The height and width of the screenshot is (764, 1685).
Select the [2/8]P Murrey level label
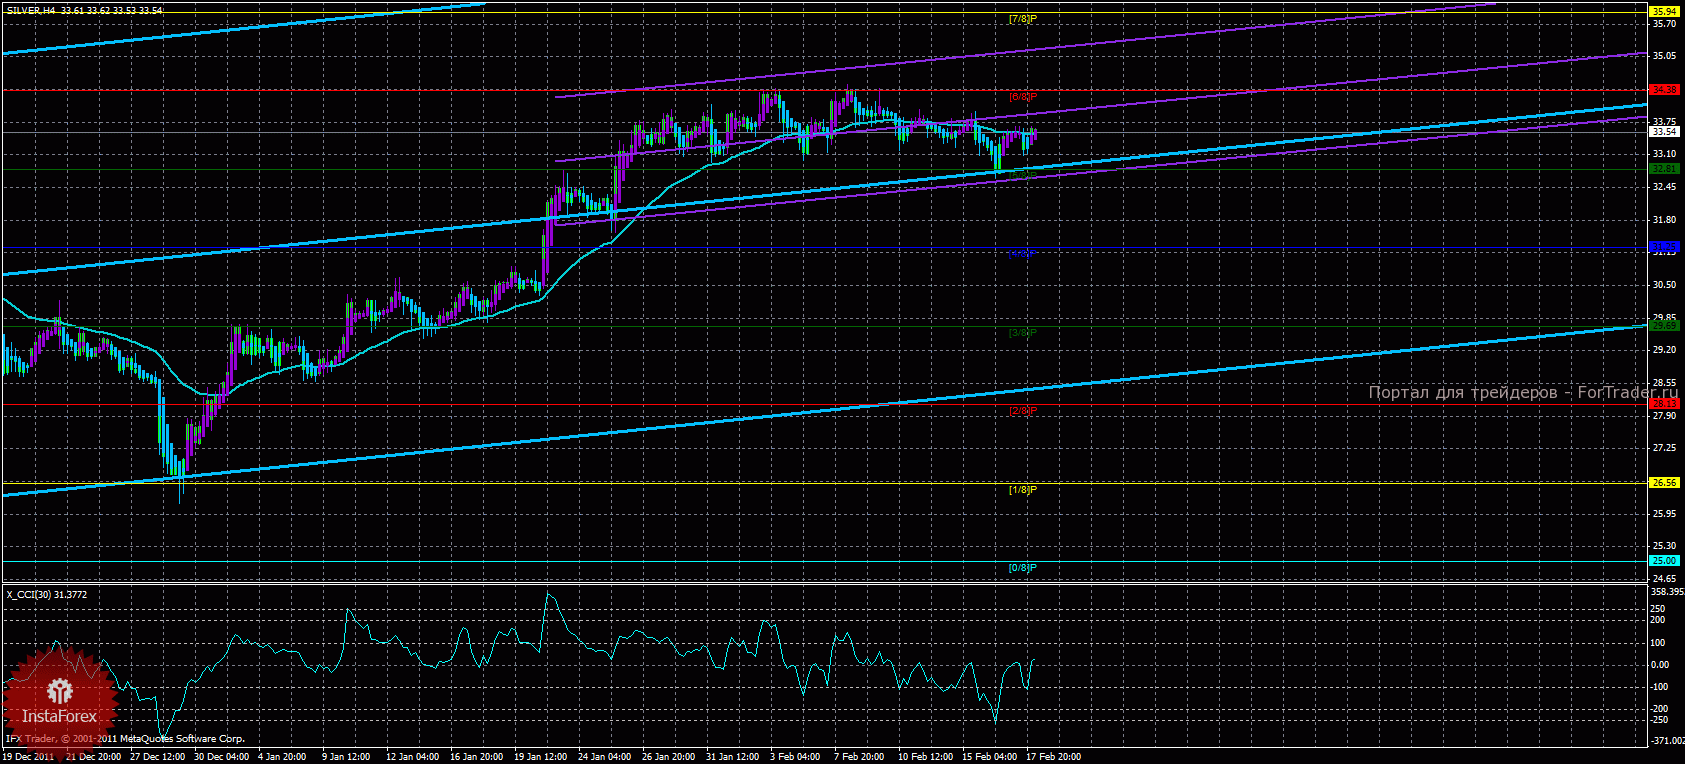click(1022, 411)
